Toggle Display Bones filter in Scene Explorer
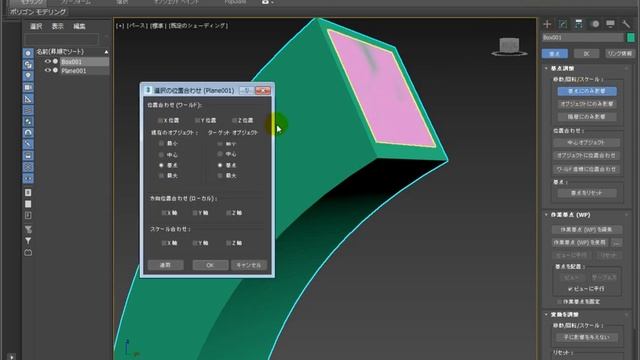 tap(28, 144)
